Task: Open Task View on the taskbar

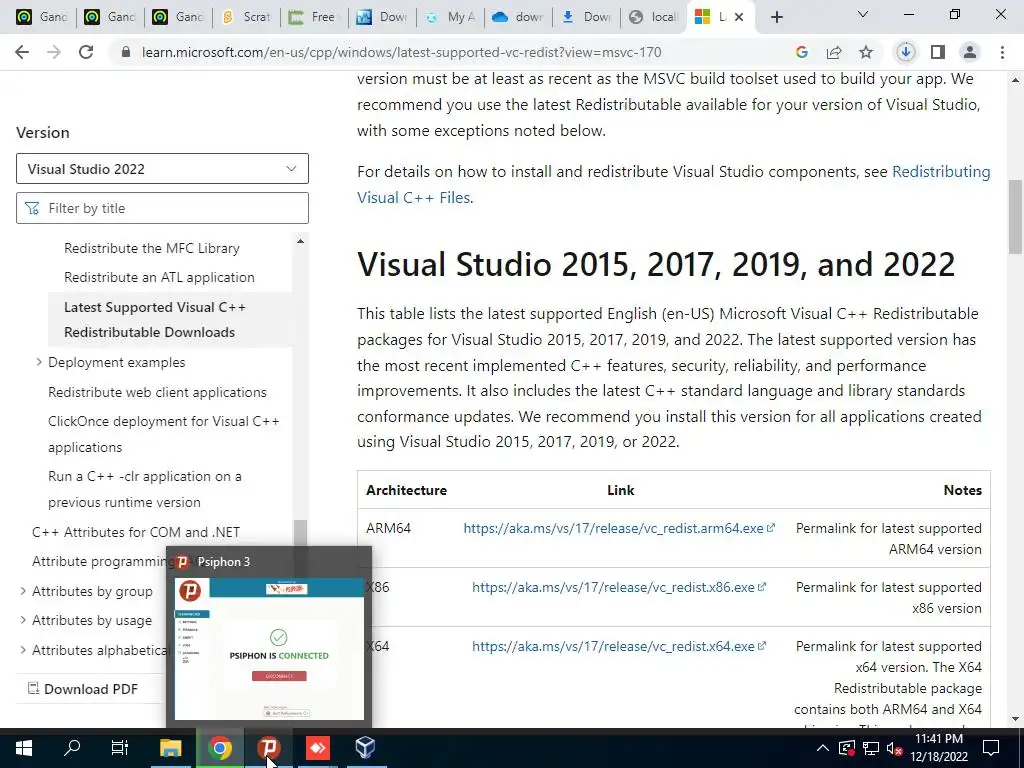Action: [120, 748]
